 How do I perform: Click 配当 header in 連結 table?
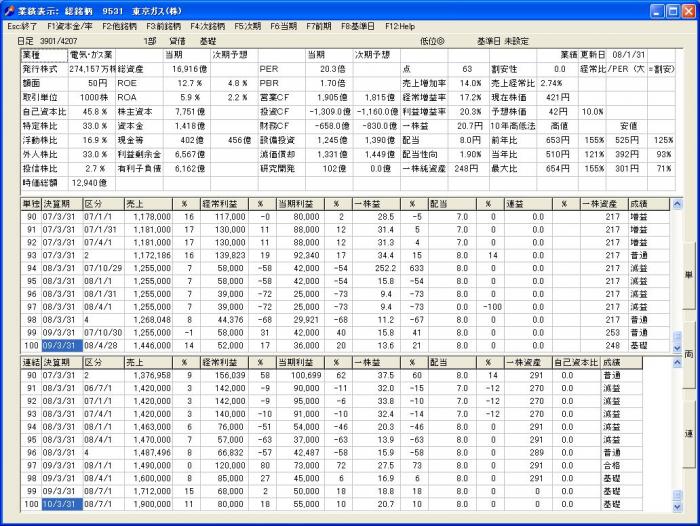[452, 363]
